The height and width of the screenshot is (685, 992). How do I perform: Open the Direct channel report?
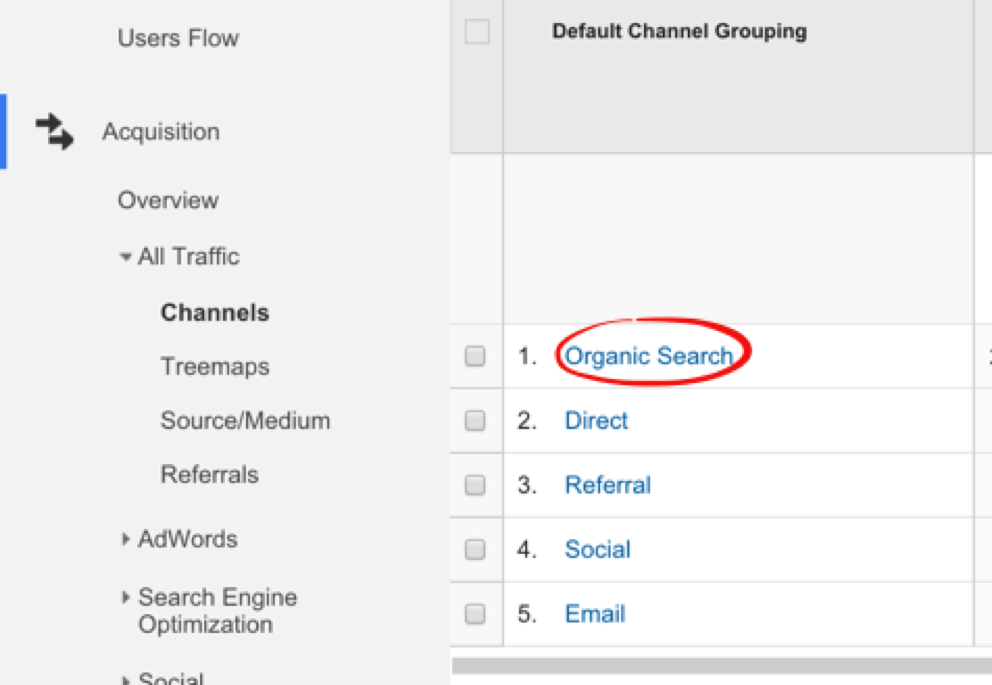pos(596,420)
